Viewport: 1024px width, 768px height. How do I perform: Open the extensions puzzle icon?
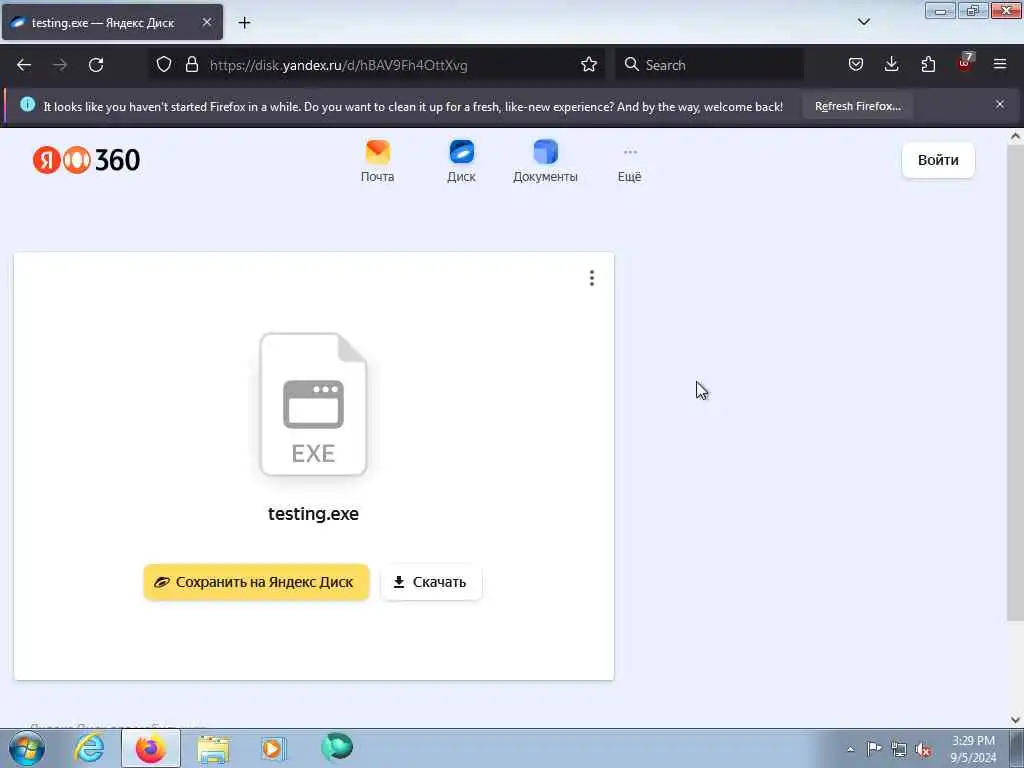[928, 64]
